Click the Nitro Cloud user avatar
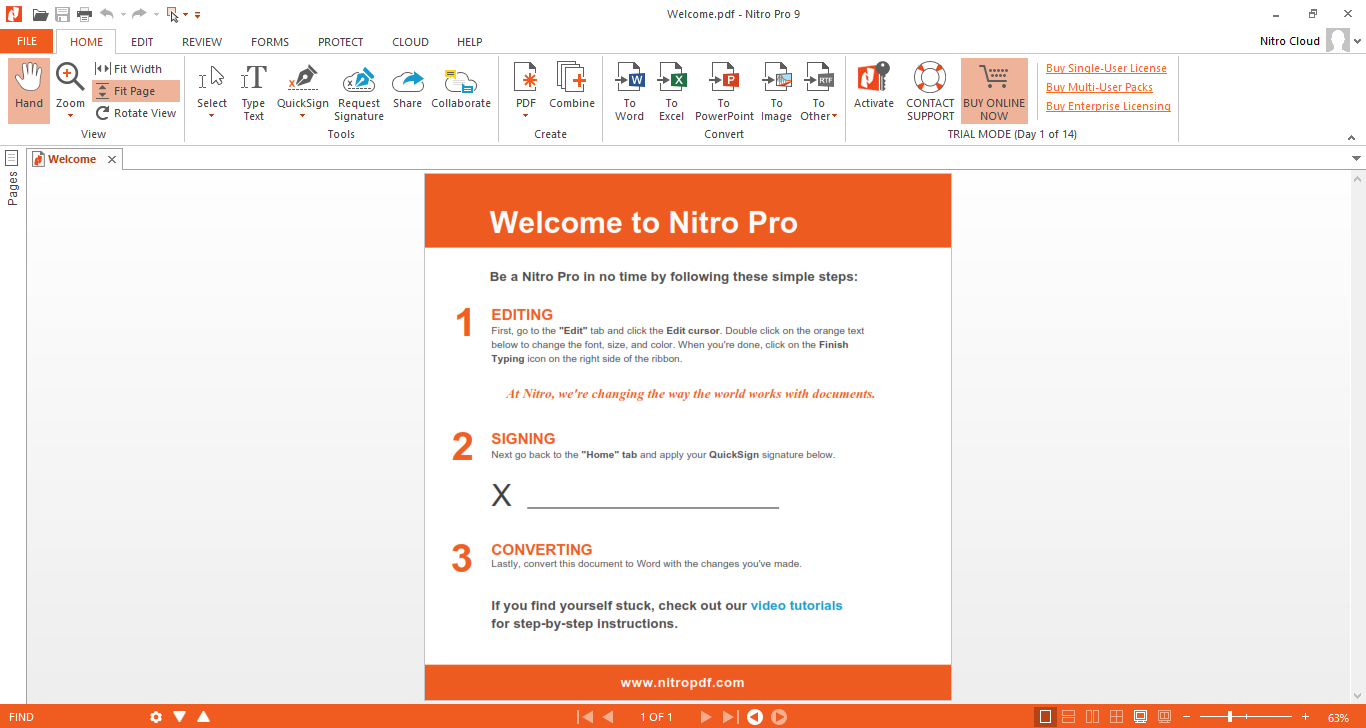 click(1337, 41)
